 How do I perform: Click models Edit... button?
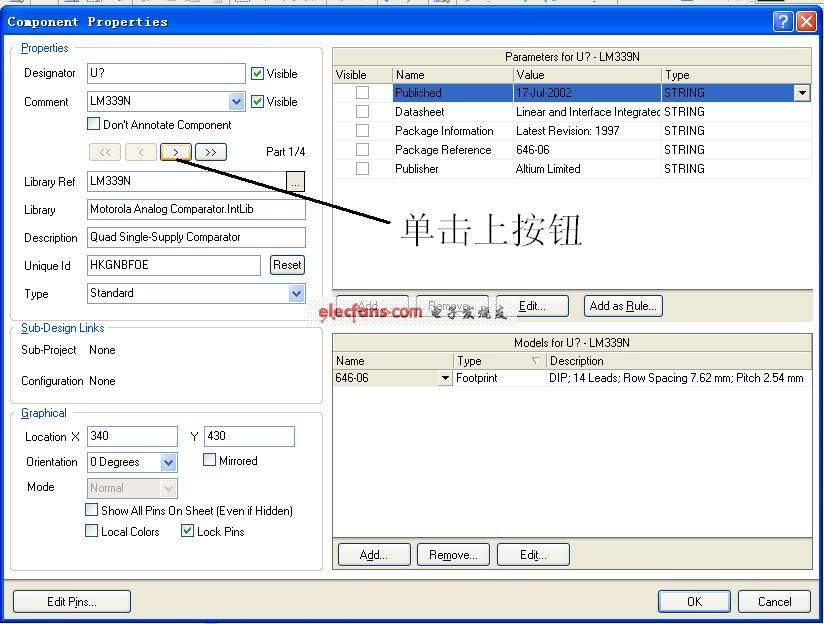click(533, 555)
